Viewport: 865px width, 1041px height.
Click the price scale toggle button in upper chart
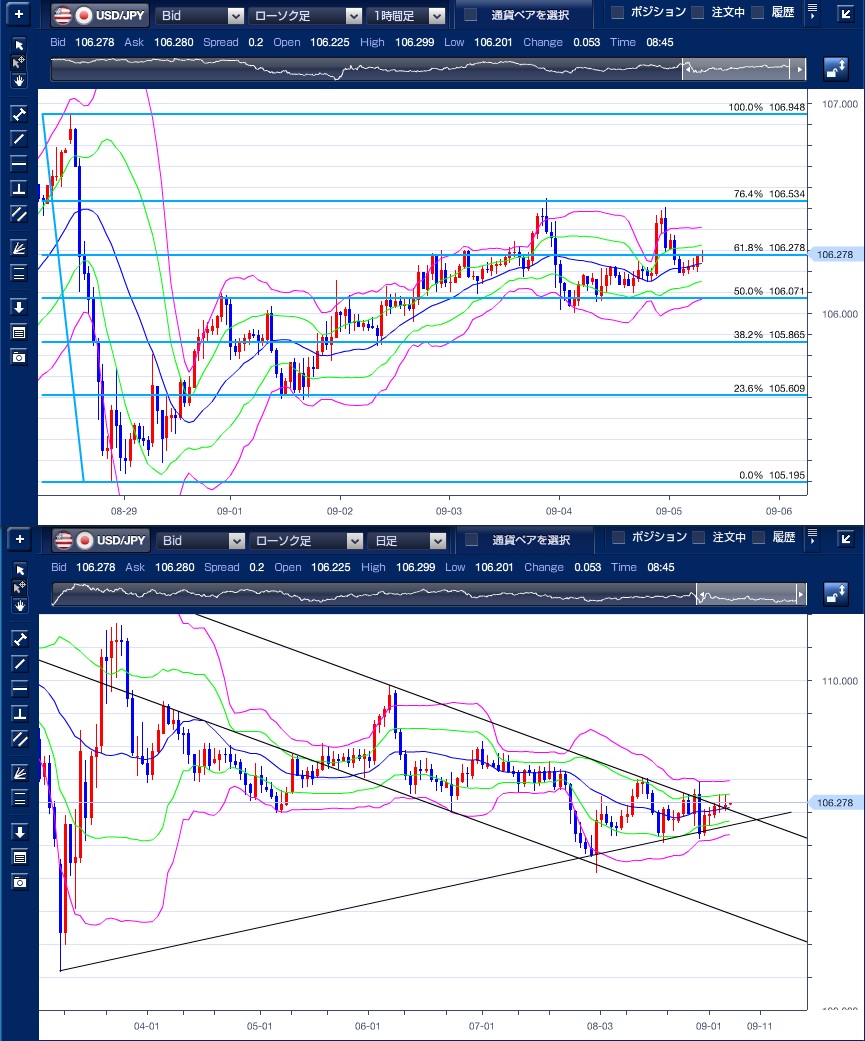point(835,69)
